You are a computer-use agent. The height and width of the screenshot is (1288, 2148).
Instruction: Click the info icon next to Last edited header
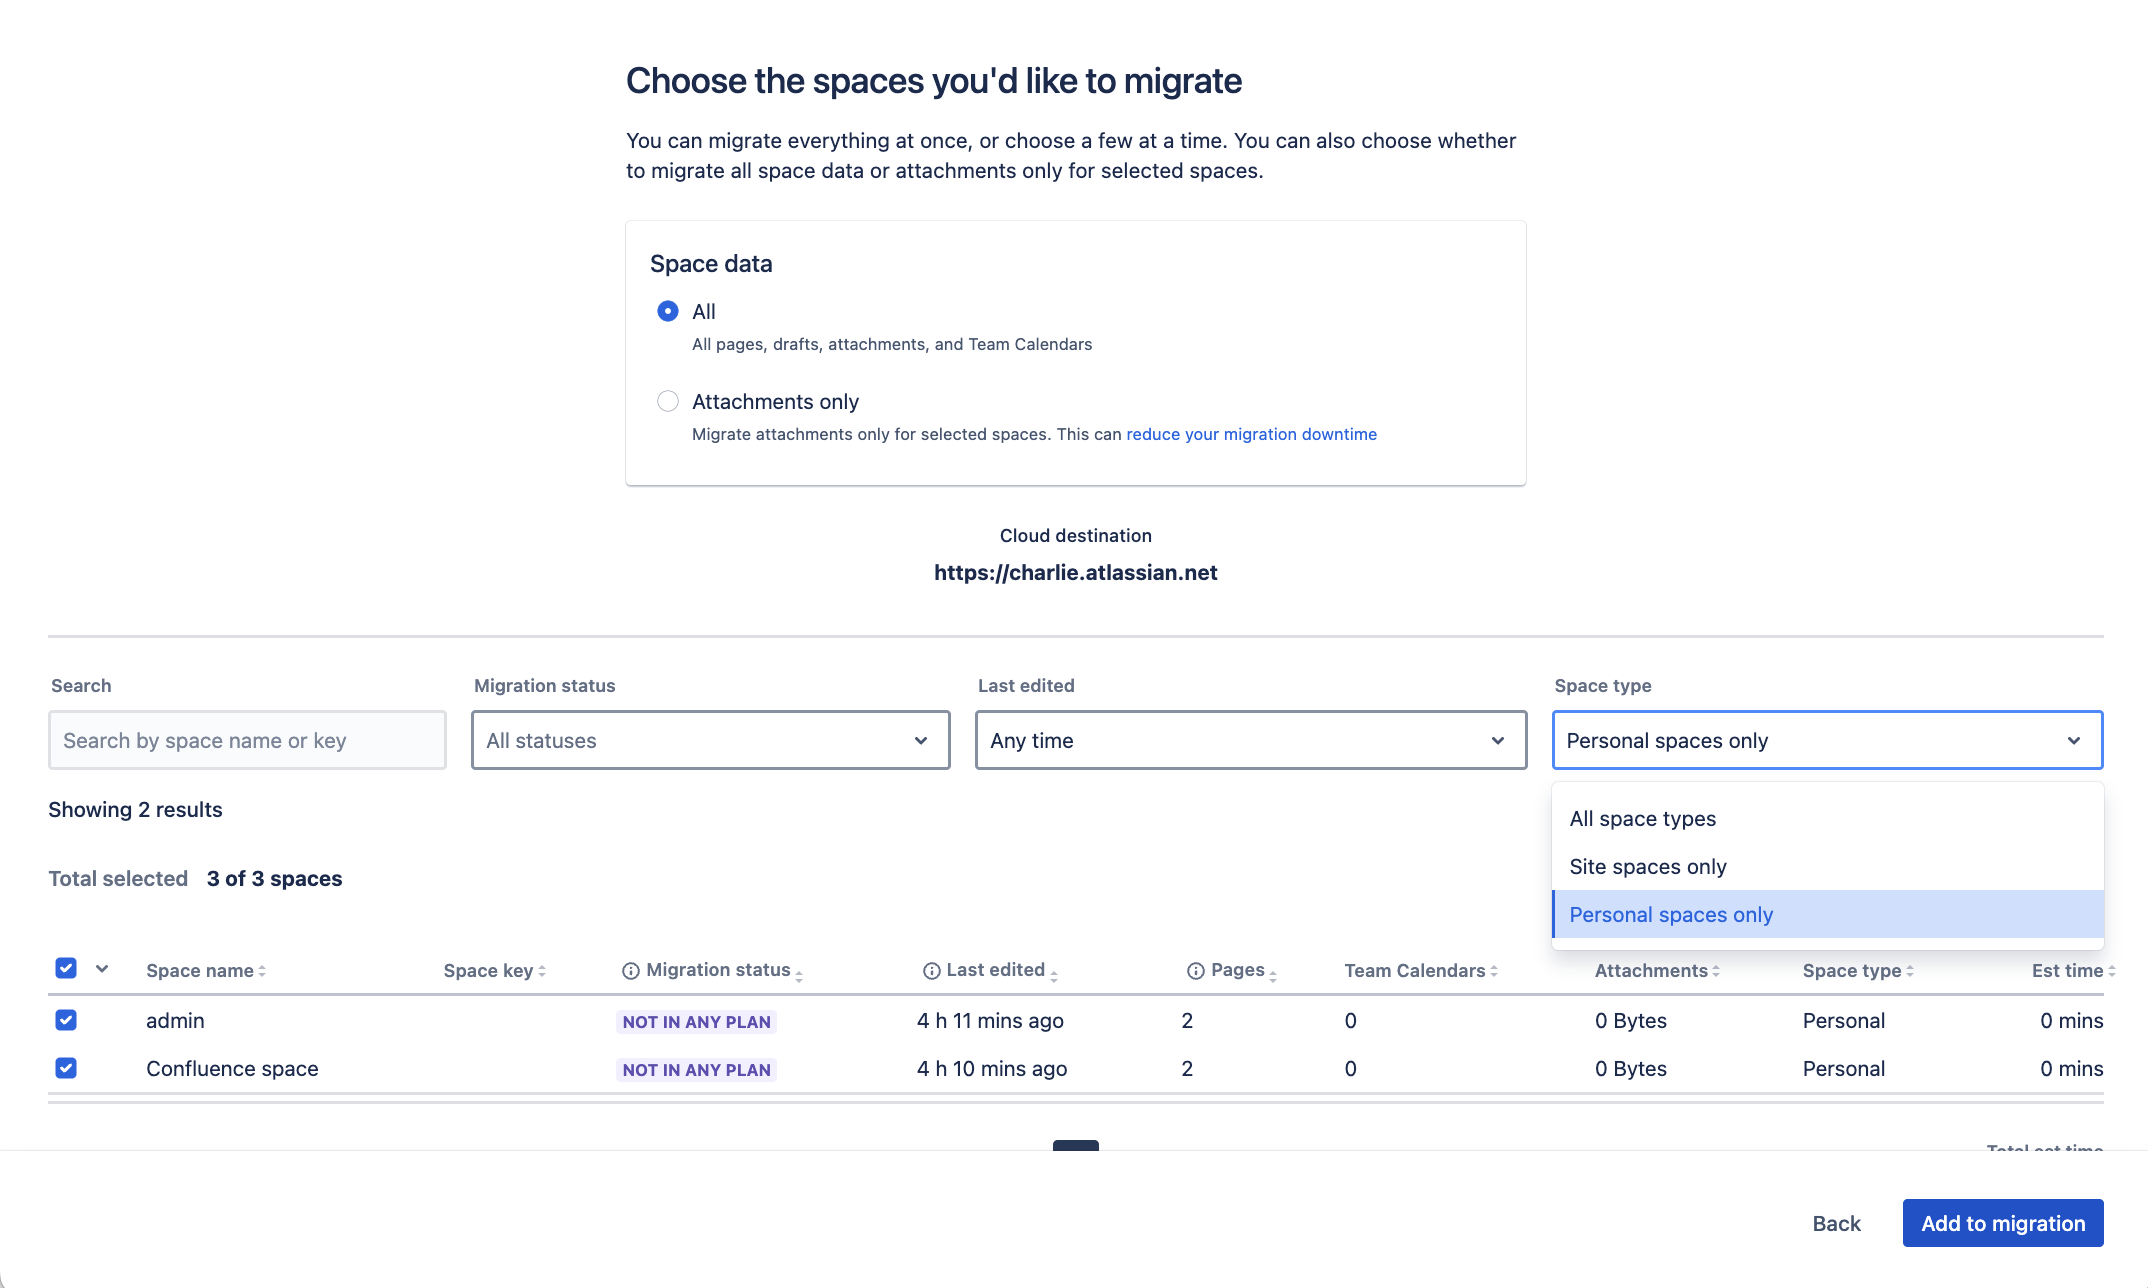pos(930,969)
